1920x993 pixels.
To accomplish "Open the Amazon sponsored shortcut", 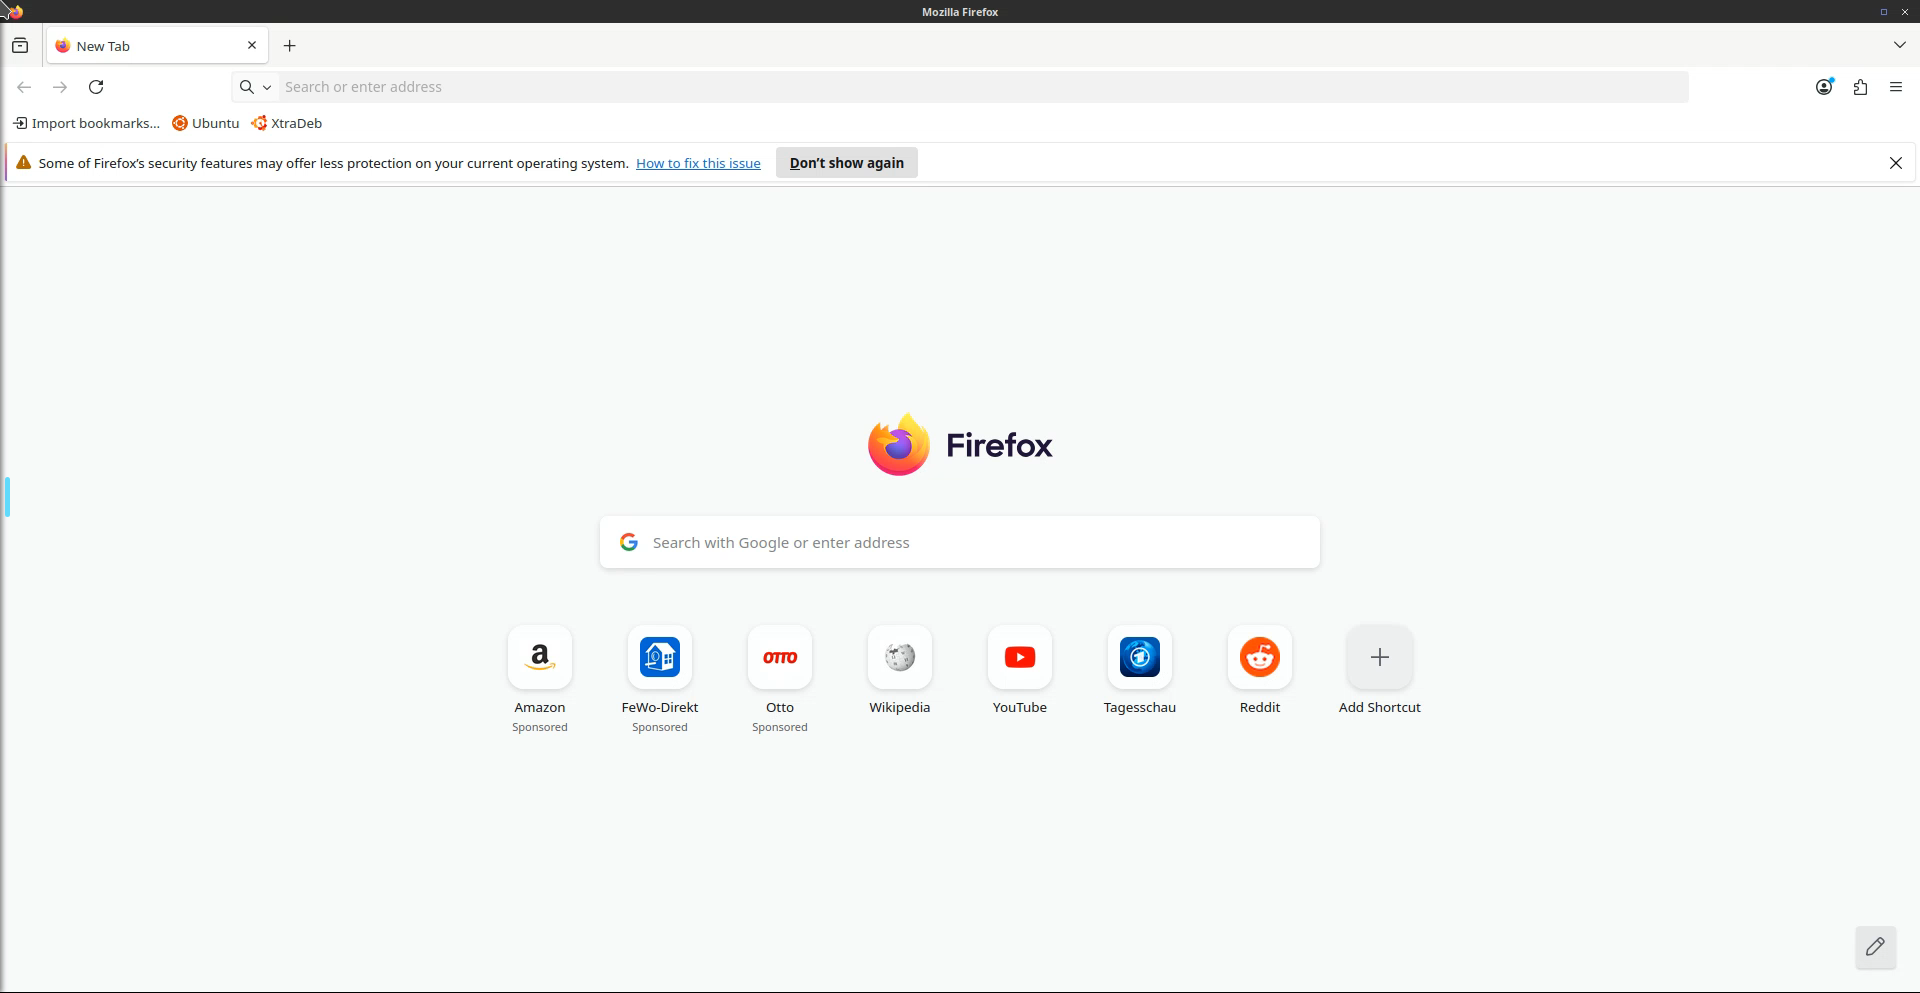I will pyautogui.click(x=540, y=657).
